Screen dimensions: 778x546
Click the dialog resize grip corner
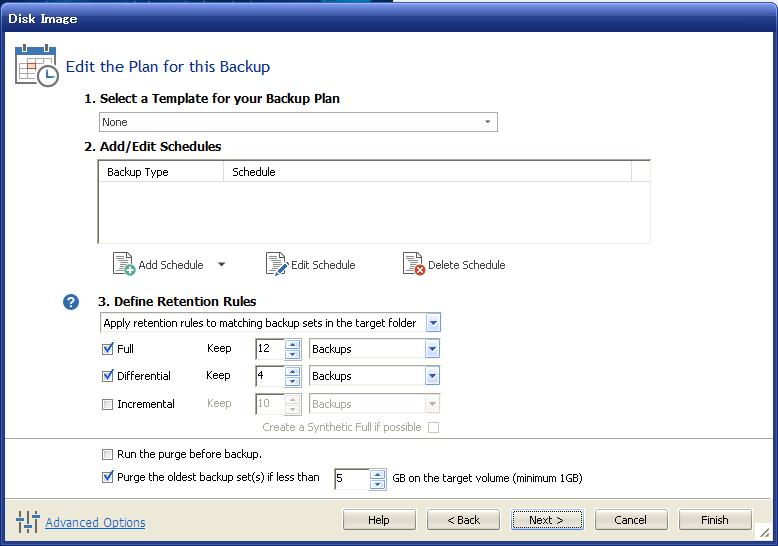point(765,533)
